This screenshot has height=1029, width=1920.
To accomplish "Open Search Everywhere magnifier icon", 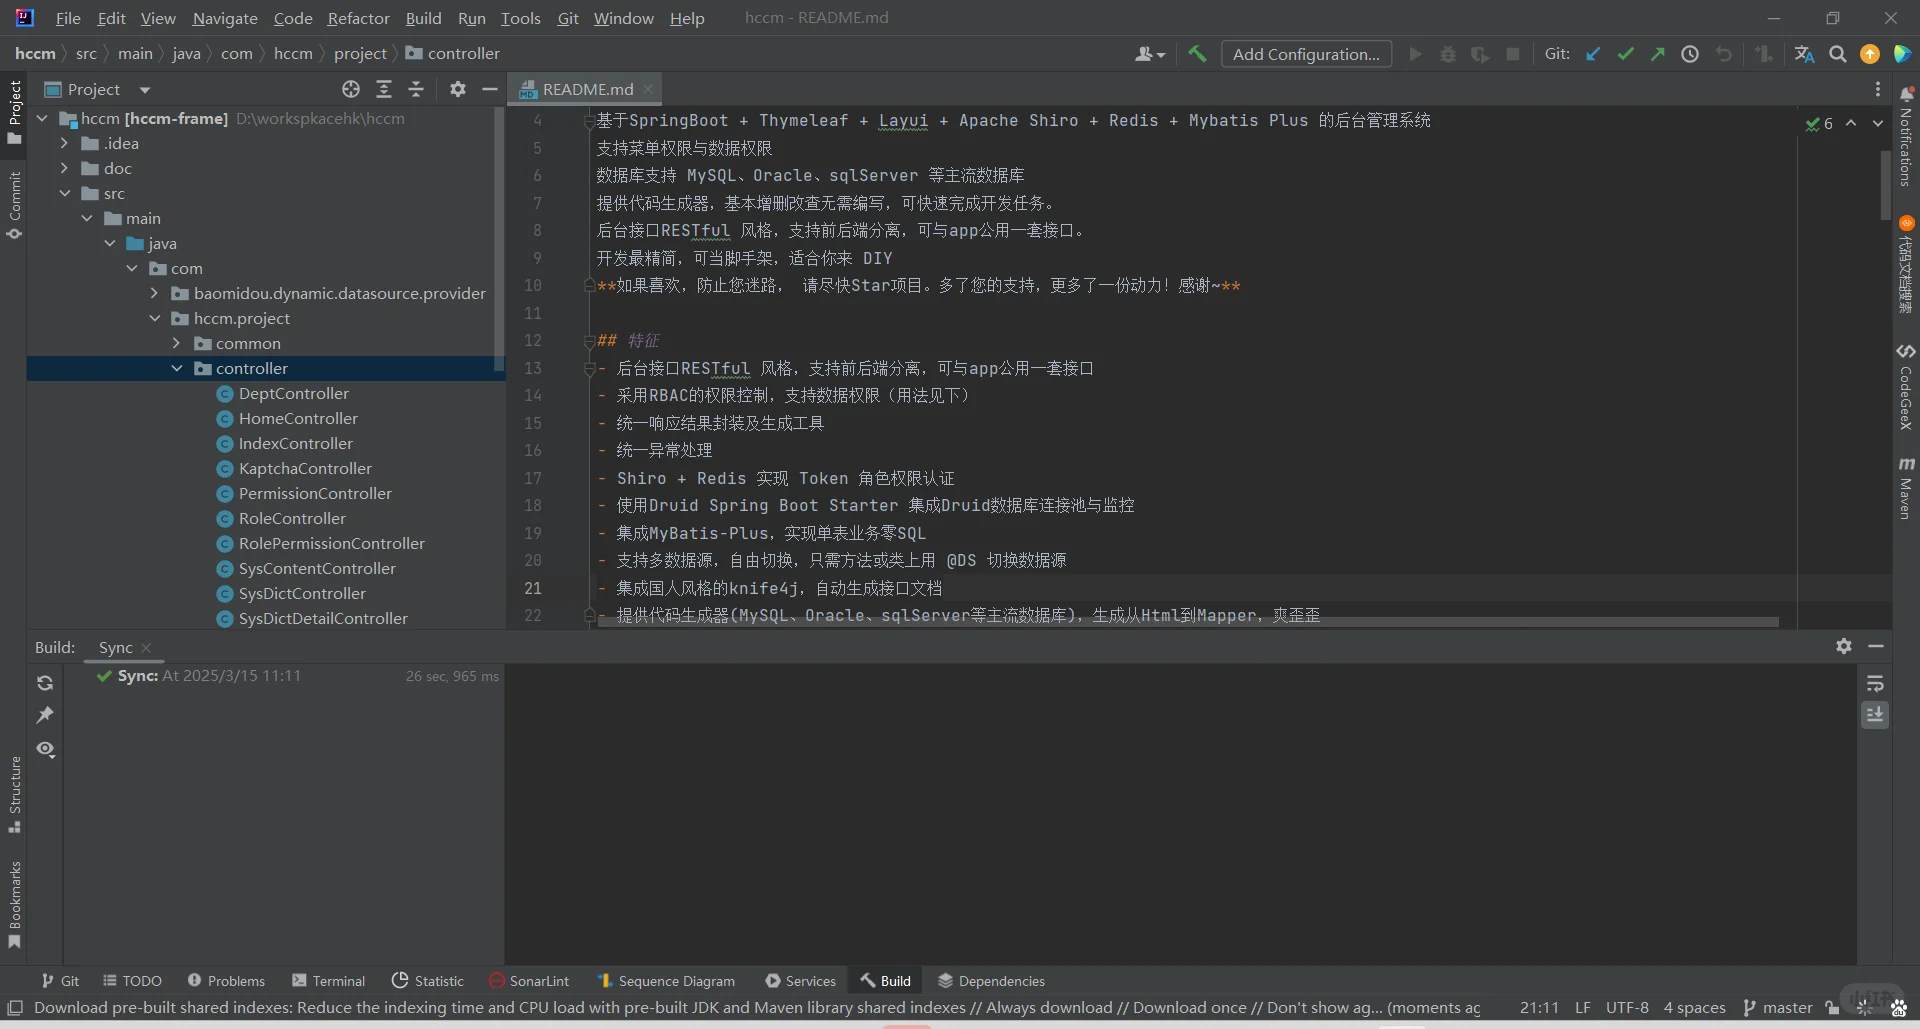I will pyautogui.click(x=1838, y=54).
